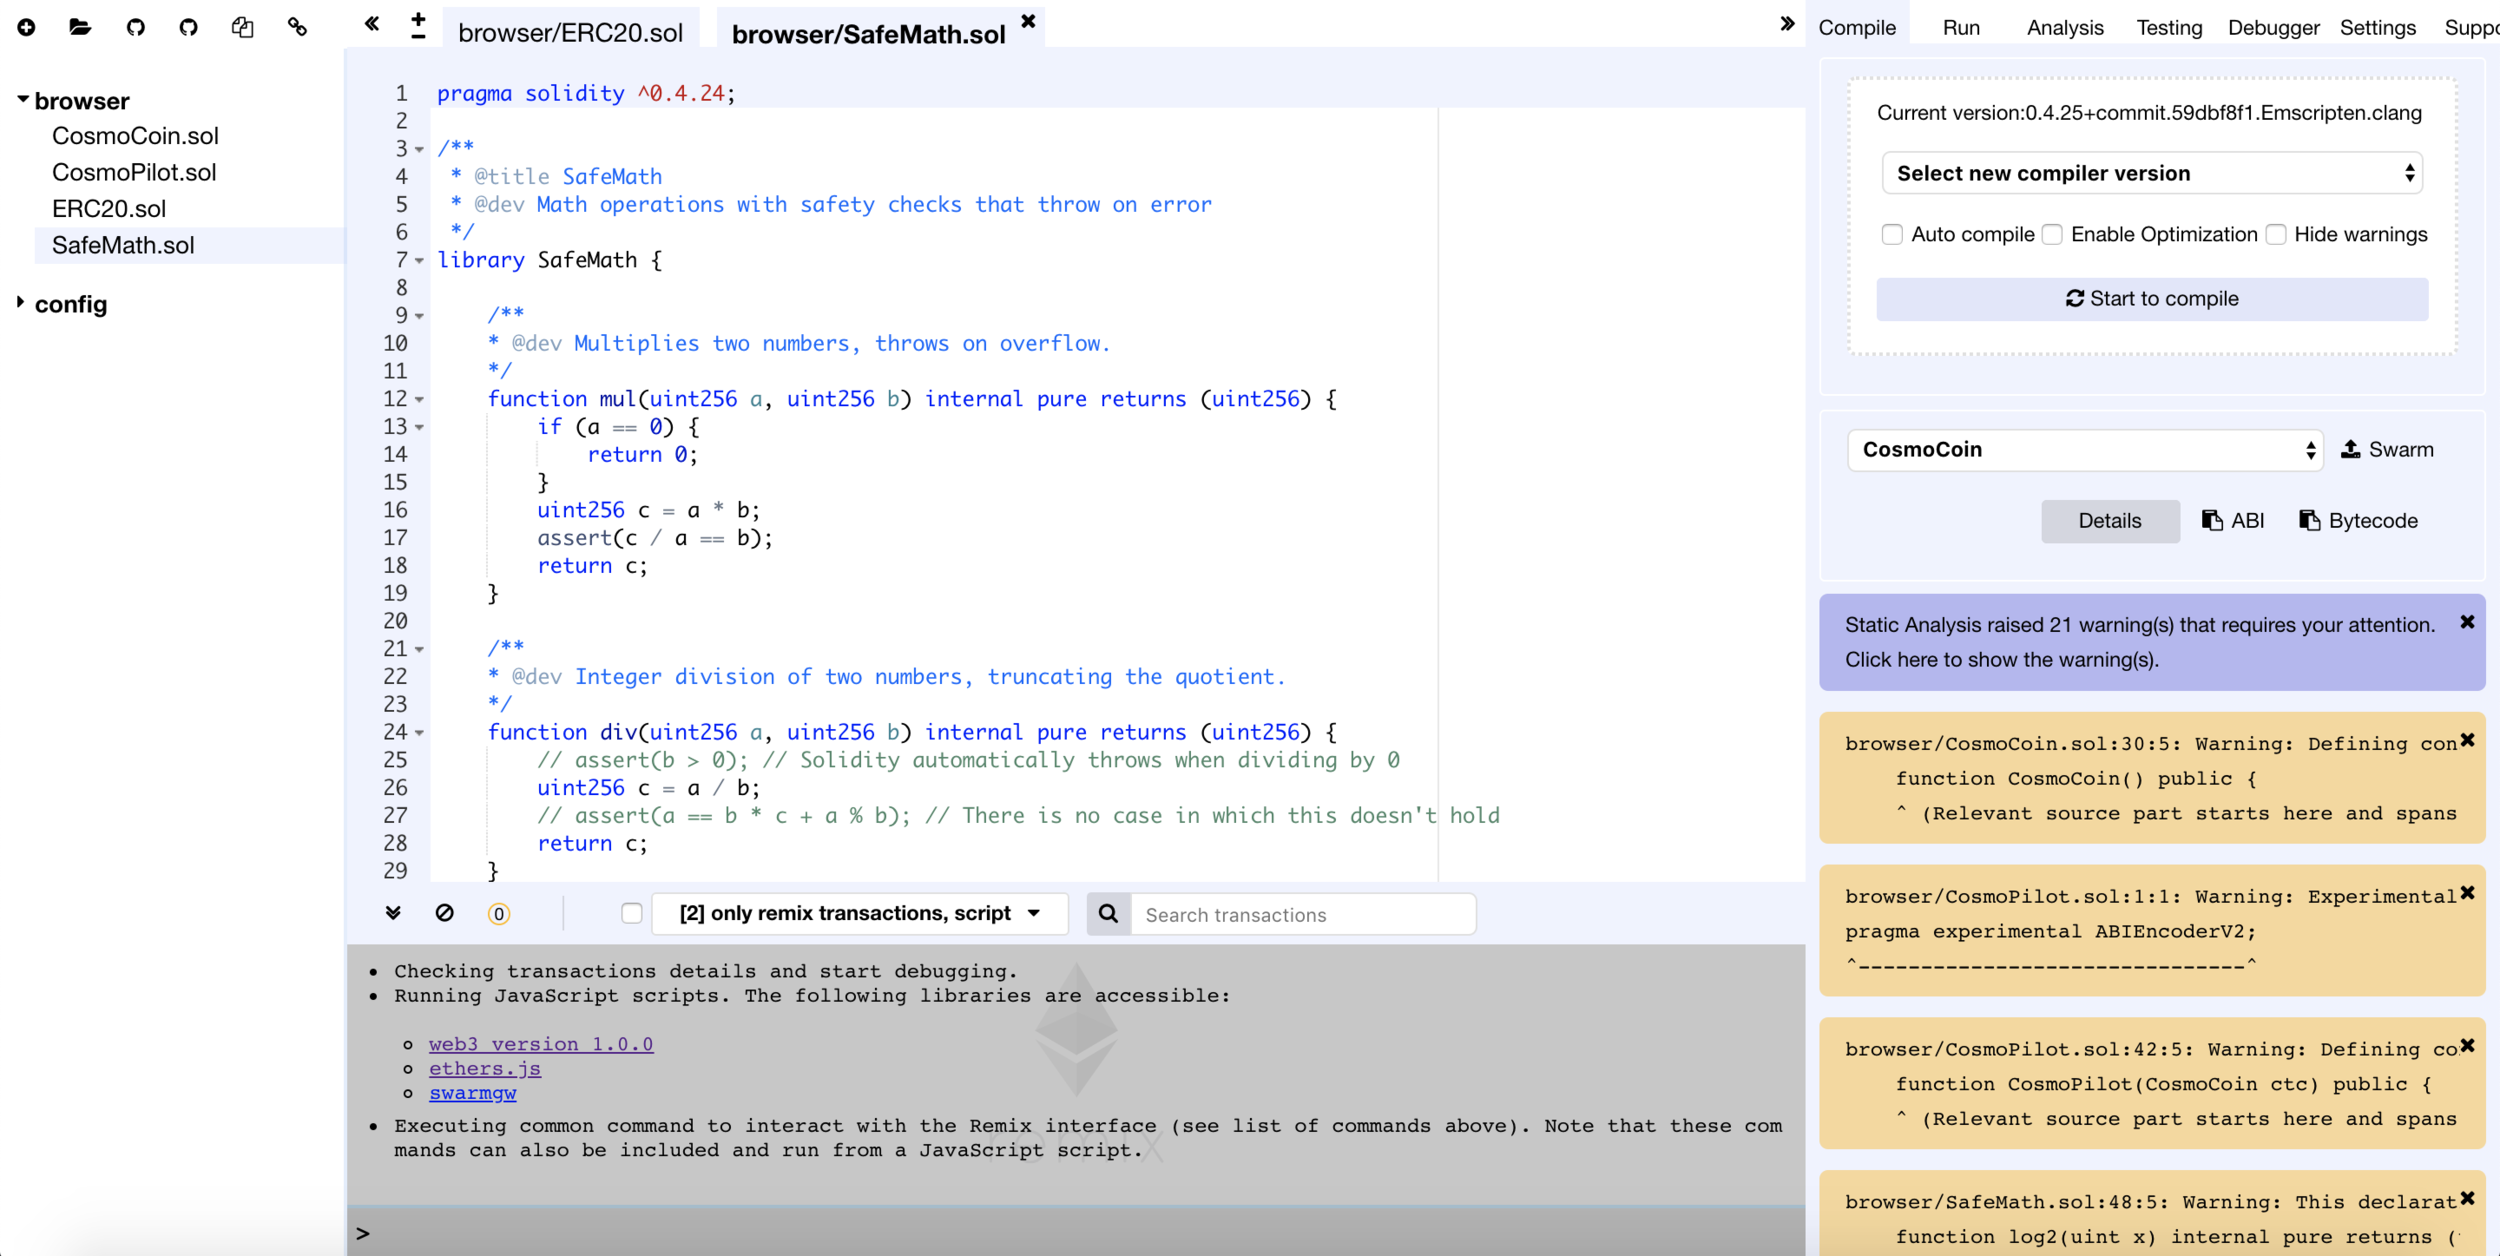Open the Select new compiler version dropdown
This screenshot has width=2500, height=1256.
[2151, 174]
